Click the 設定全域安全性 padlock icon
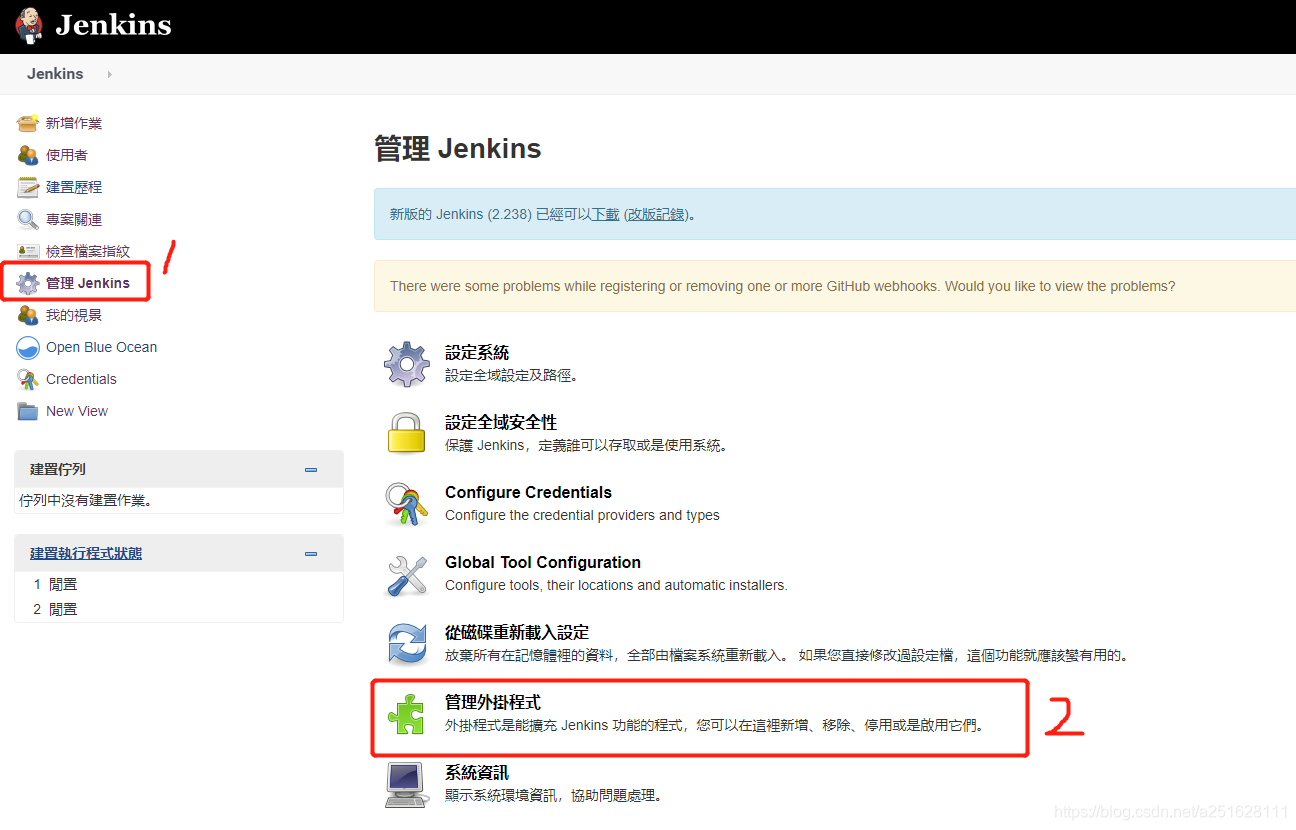This screenshot has width=1296, height=830. pyautogui.click(x=407, y=433)
